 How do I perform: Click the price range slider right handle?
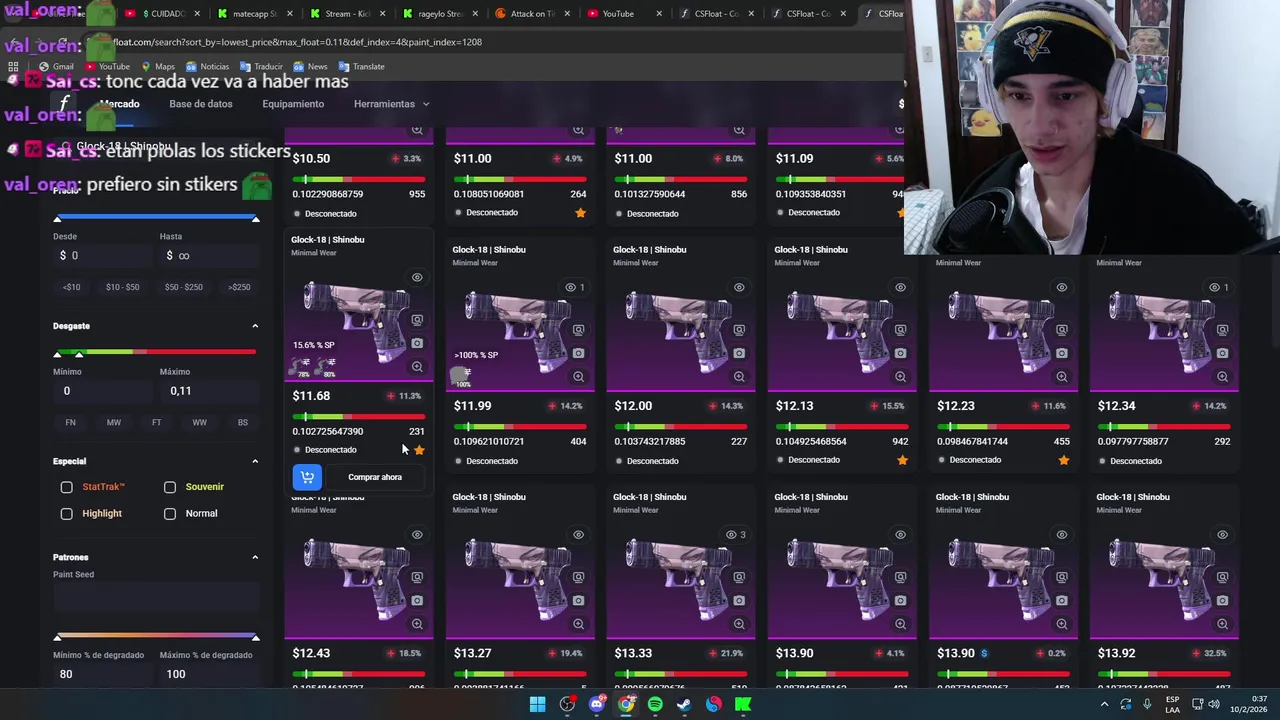(255, 219)
